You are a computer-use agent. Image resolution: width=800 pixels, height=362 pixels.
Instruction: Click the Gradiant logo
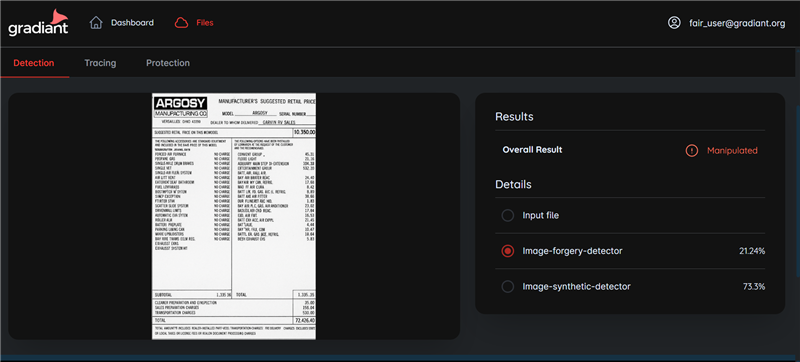pyautogui.click(x=38, y=23)
